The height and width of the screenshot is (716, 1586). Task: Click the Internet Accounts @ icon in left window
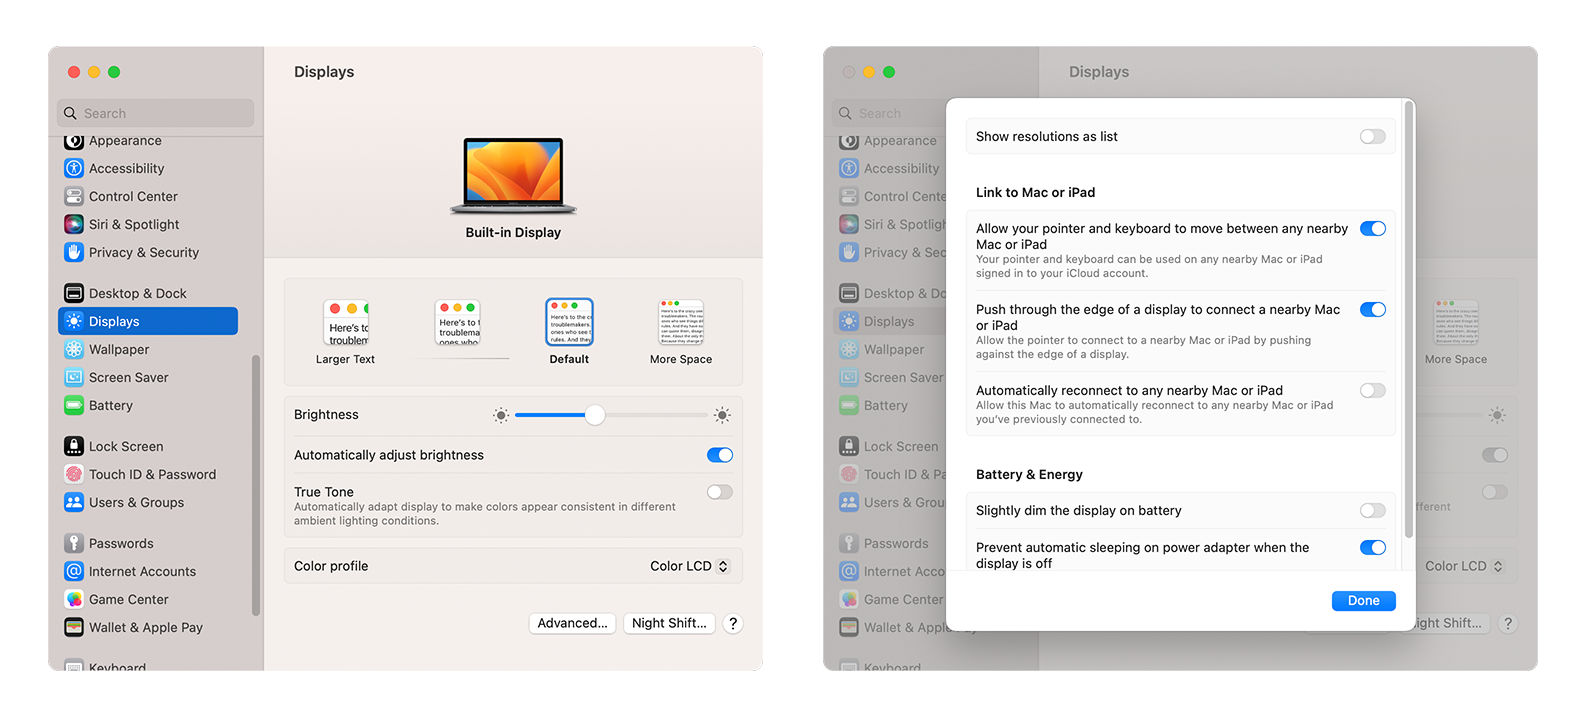tap(74, 571)
